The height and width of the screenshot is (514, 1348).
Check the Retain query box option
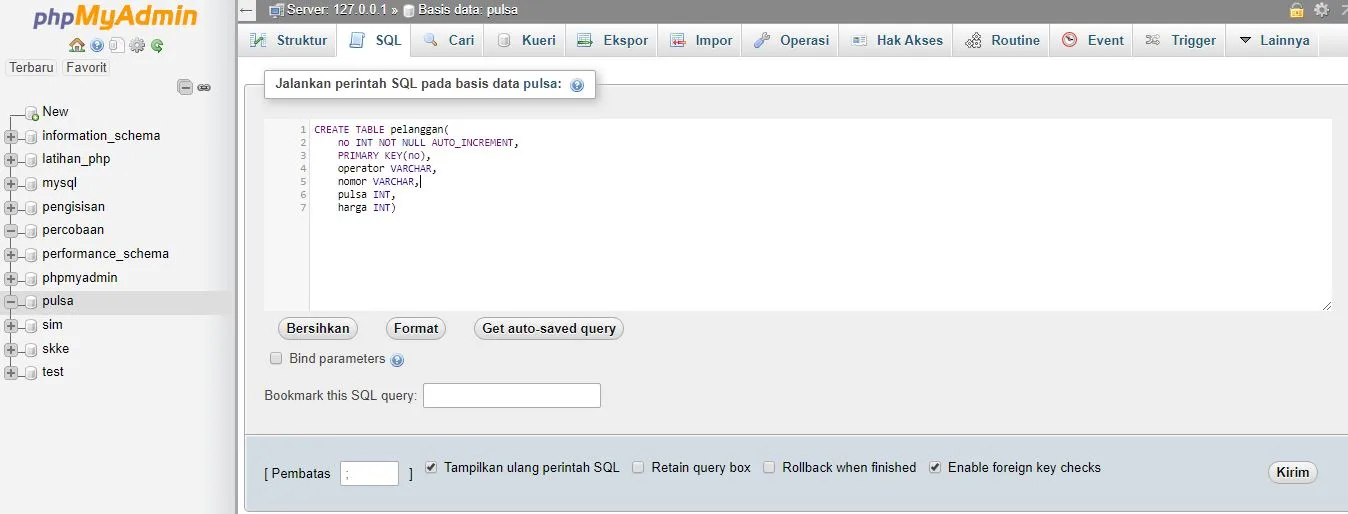(638, 467)
